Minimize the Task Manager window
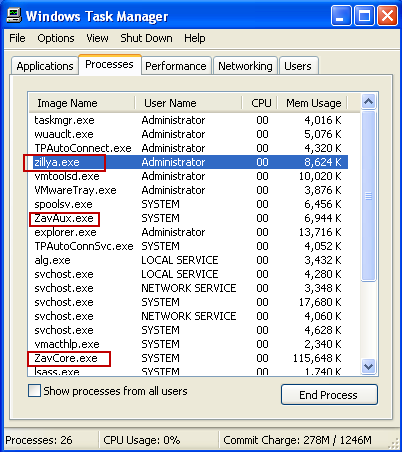 pos(340,16)
